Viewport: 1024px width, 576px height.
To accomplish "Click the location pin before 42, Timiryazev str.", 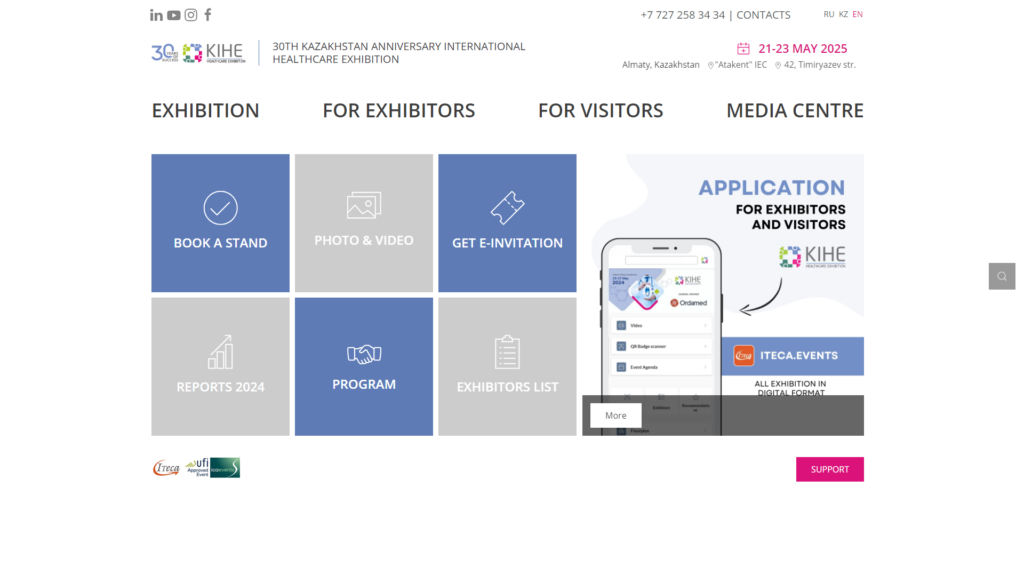I will [778, 65].
